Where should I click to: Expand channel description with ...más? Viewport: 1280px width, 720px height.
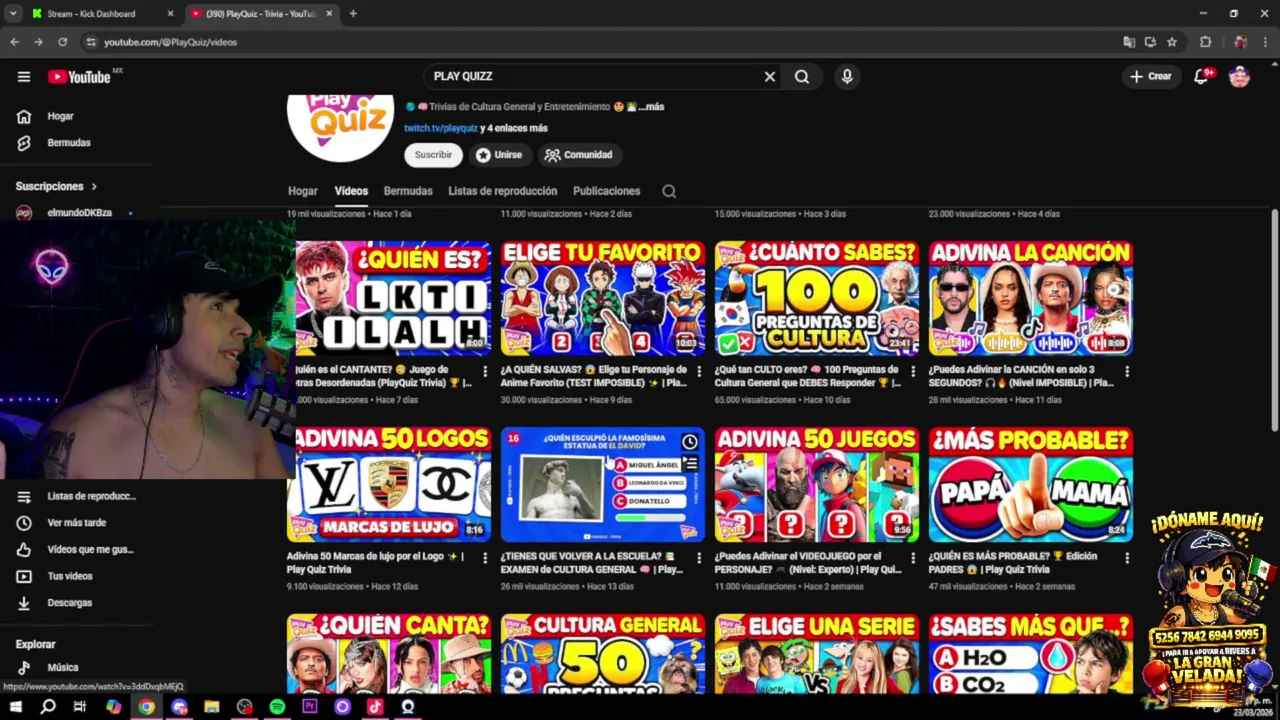[x=651, y=107]
